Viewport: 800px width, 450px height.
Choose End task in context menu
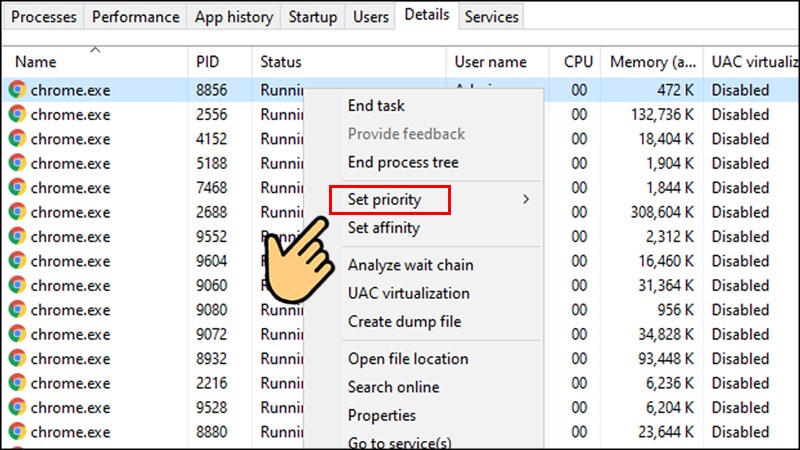pos(376,106)
